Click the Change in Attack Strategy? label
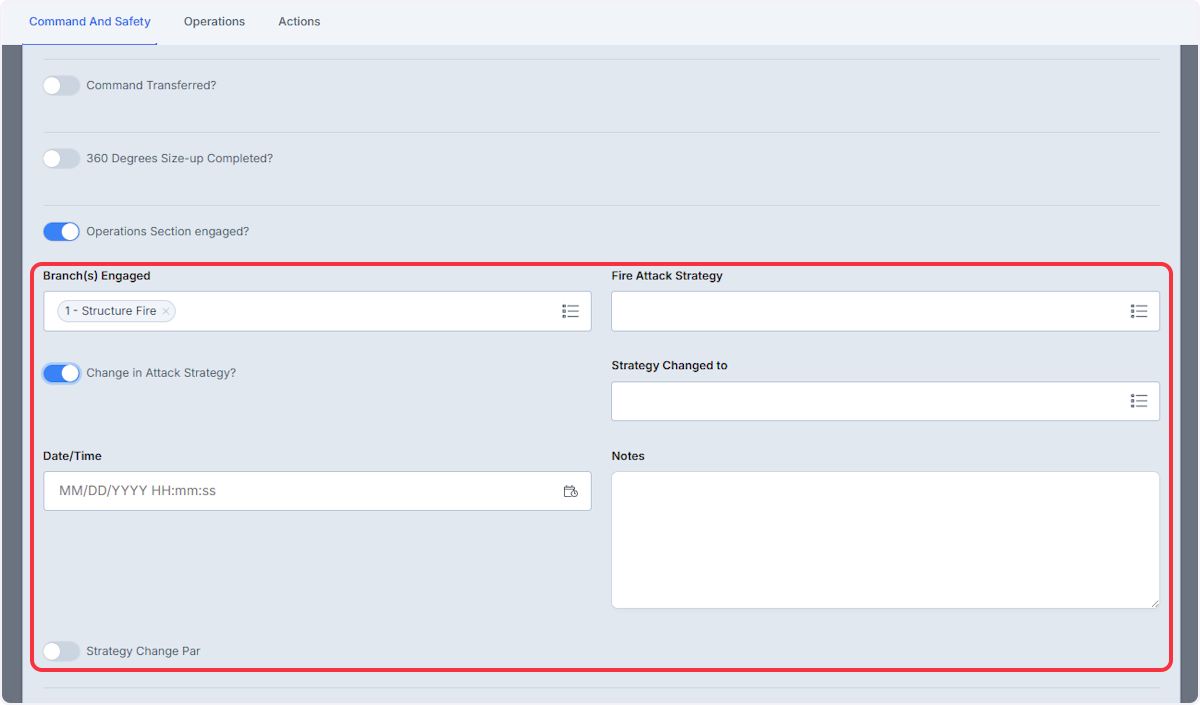The height and width of the screenshot is (705, 1200). coord(161,373)
